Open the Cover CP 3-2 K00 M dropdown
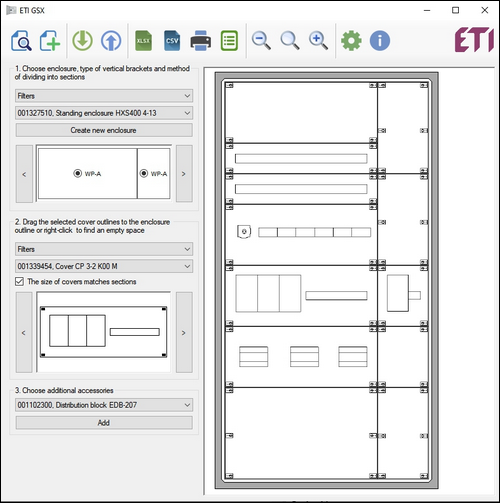Image resolution: width=500 pixels, height=503 pixels. pyautogui.click(x=104, y=266)
